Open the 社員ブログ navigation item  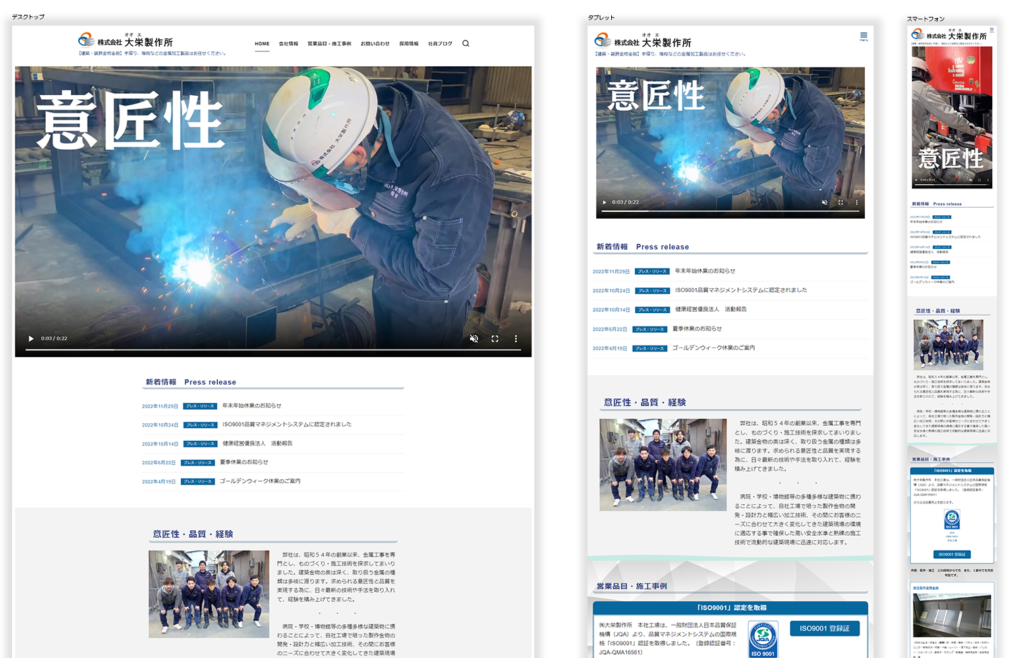click(440, 44)
